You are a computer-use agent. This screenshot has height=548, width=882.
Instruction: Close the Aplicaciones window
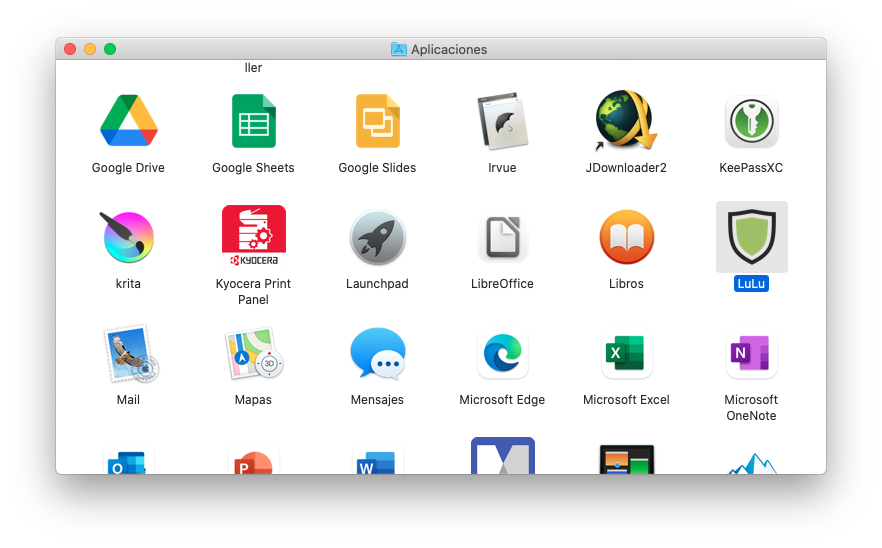(70, 49)
